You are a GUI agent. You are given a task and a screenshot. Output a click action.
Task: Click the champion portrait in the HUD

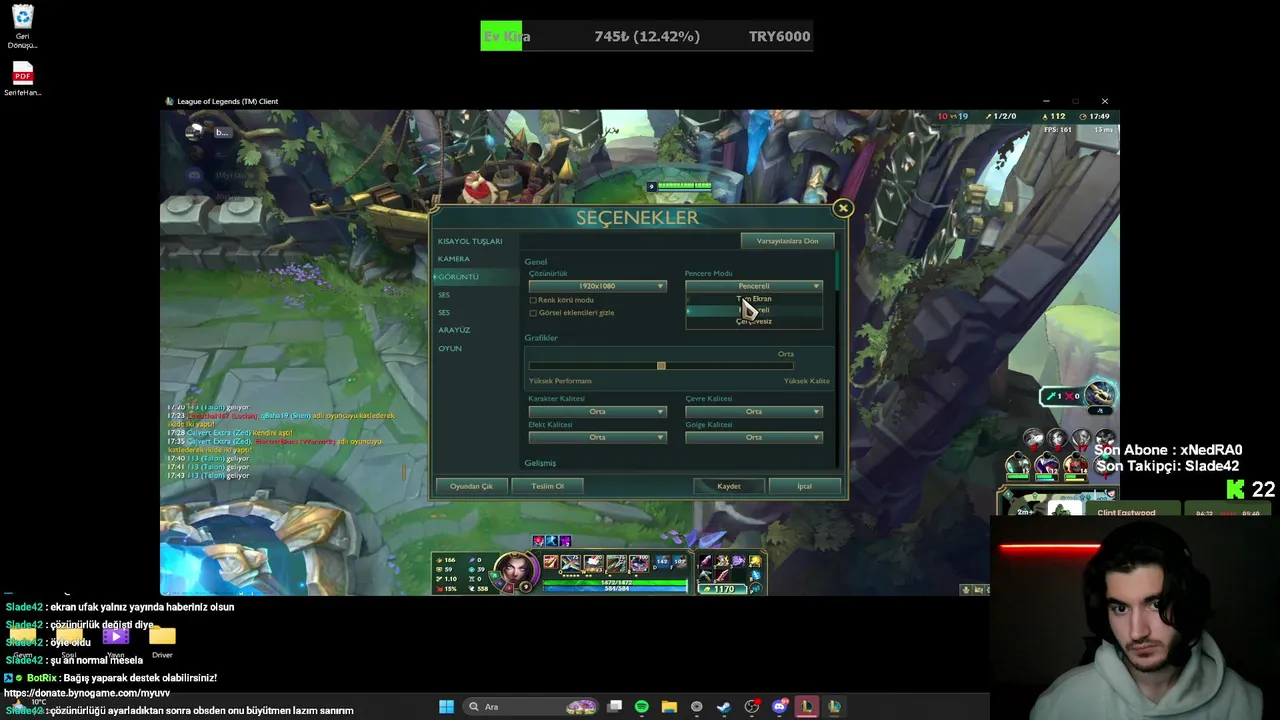coord(514,571)
